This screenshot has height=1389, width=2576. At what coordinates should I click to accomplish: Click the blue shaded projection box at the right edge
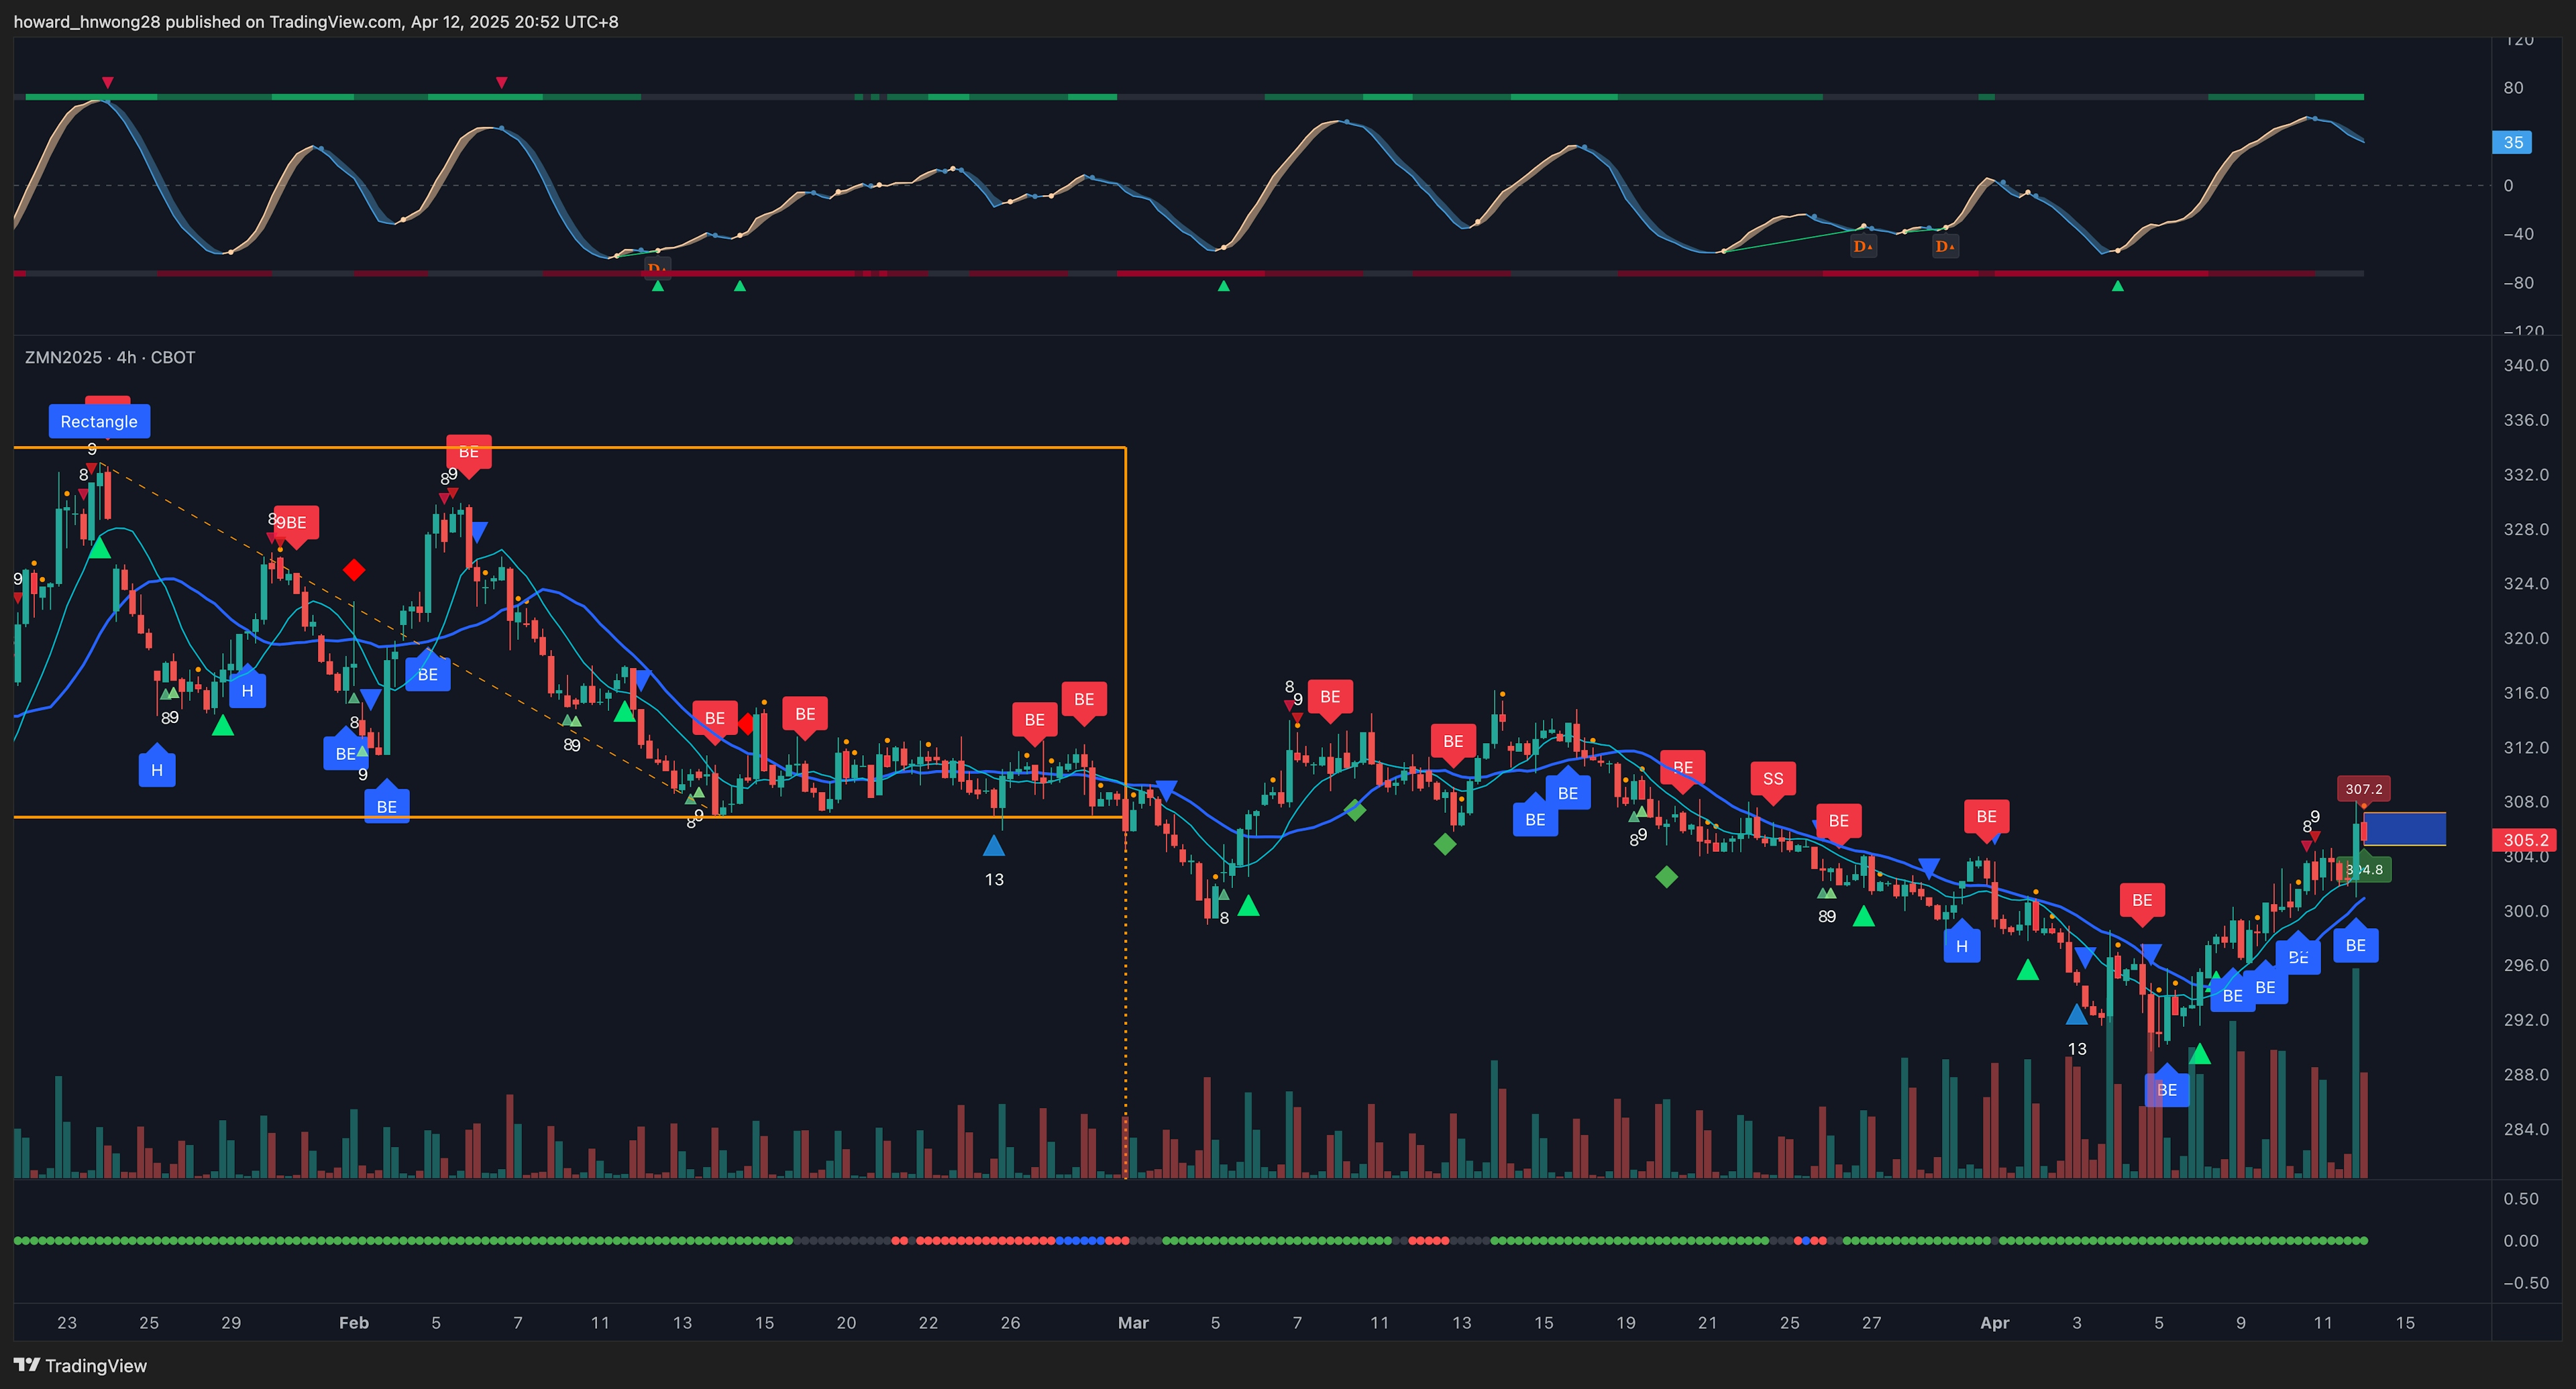pos(2405,829)
